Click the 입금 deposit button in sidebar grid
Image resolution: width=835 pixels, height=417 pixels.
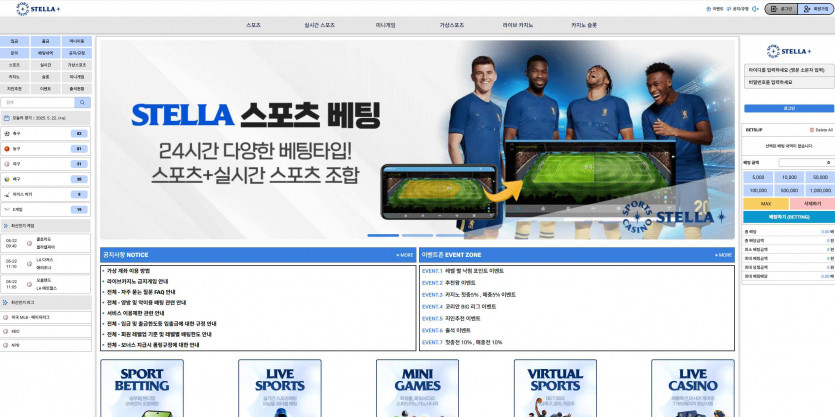15,41
